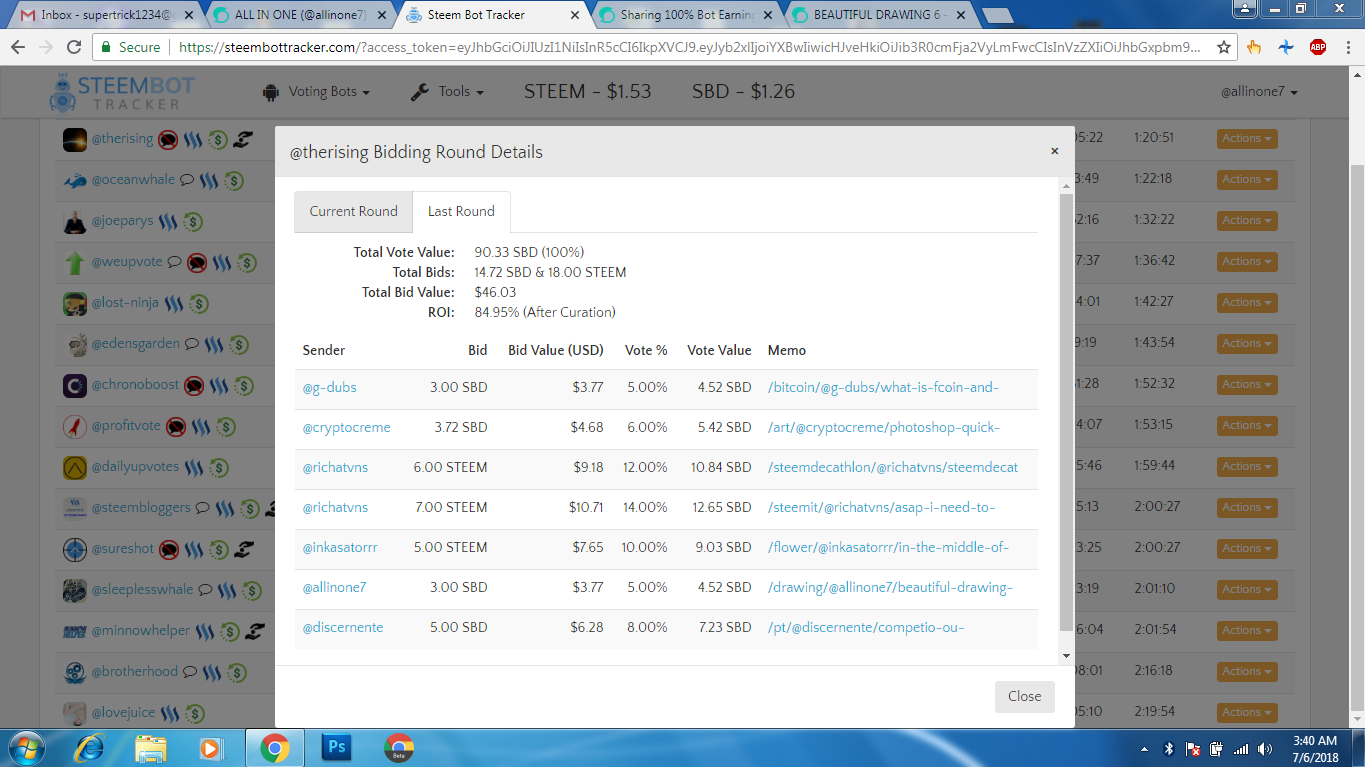Screen dimensions: 1365x767
Task: Open memo link /bitcoin/@g-dubs/what-is-fcoin-and-
Action: [x=883, y=387]
